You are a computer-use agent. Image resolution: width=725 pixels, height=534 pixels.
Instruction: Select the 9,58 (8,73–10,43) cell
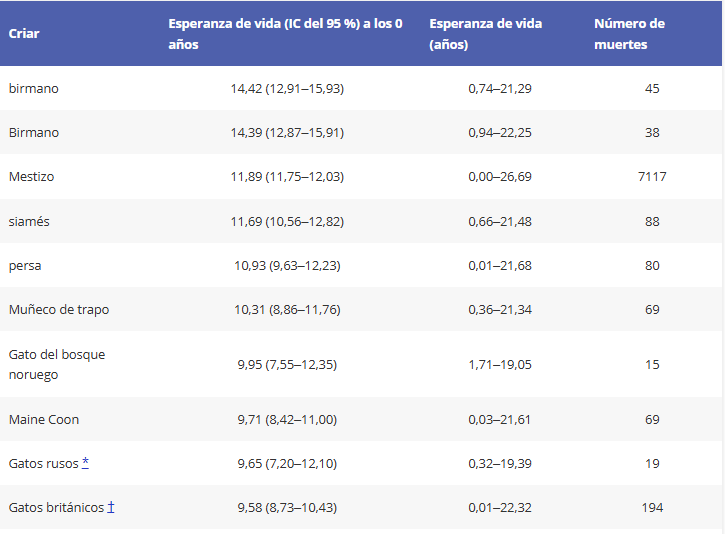coord(287,507)
